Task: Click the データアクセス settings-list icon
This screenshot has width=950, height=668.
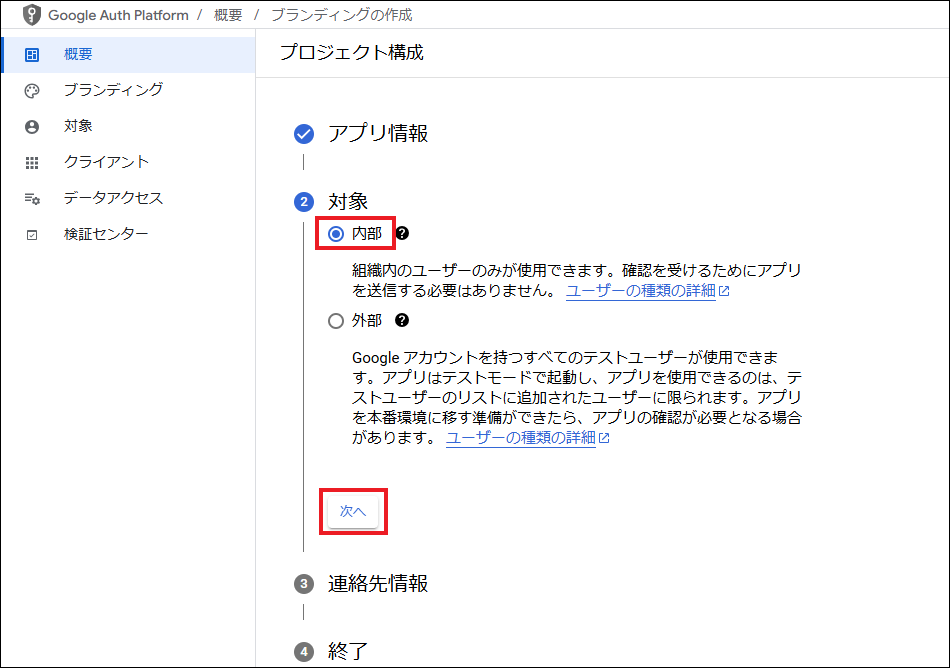Action: (32, 198)
